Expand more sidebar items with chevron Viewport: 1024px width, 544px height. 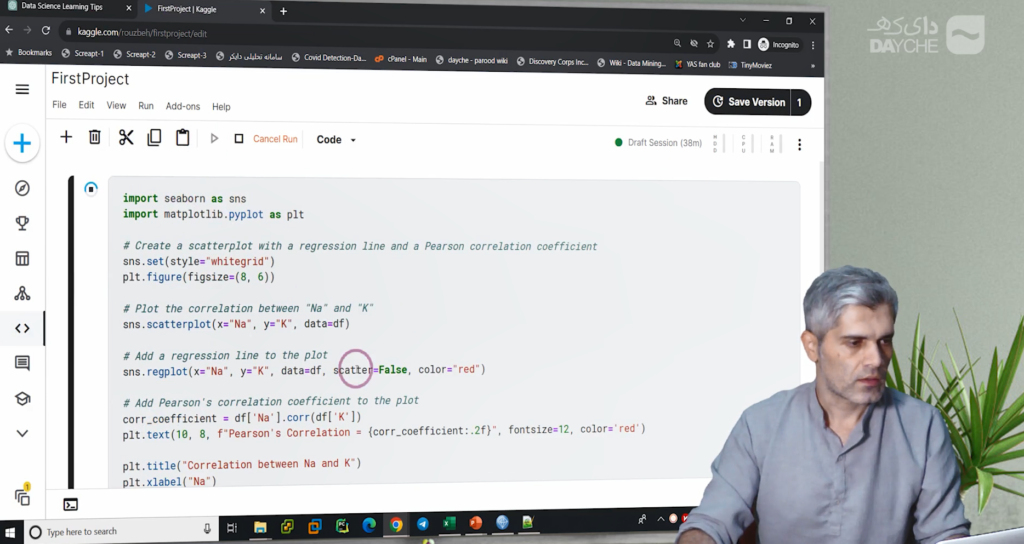tap(22, 433)
